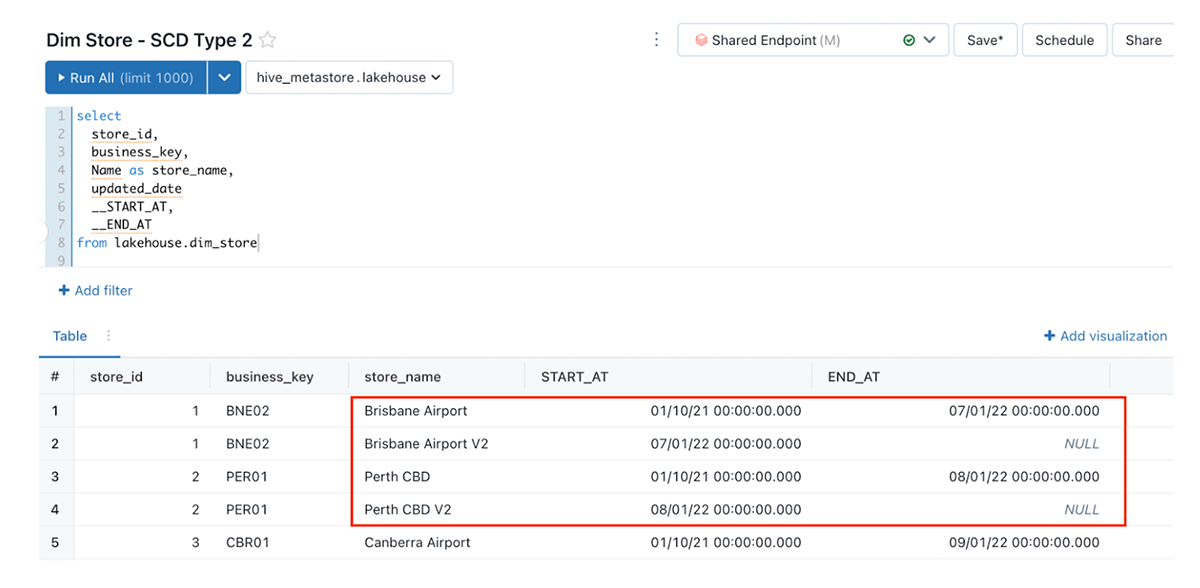Viewport: 1200px width, 588px height.
Task: Switch to the Table results tab
Action: click(x=70, y=336)
